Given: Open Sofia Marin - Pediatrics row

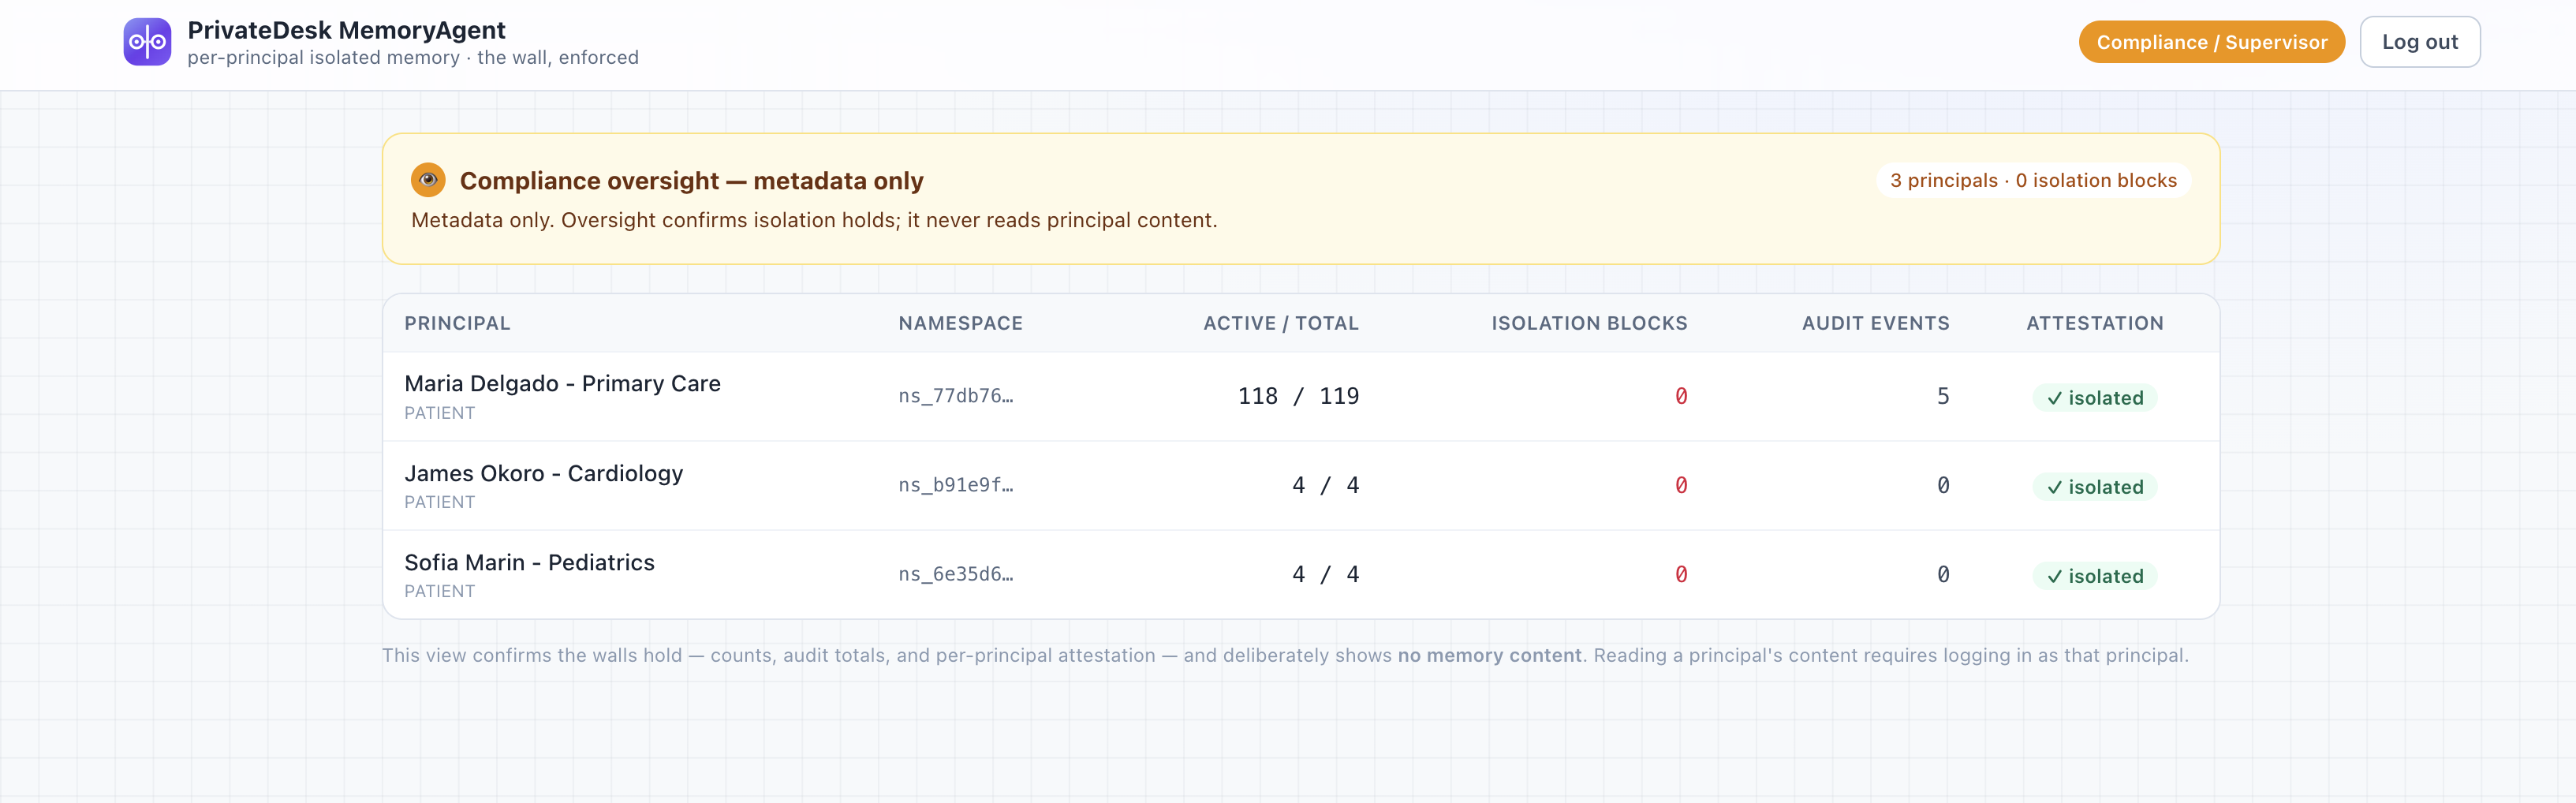Looking at the screenshot, I should click(1301, 575).
